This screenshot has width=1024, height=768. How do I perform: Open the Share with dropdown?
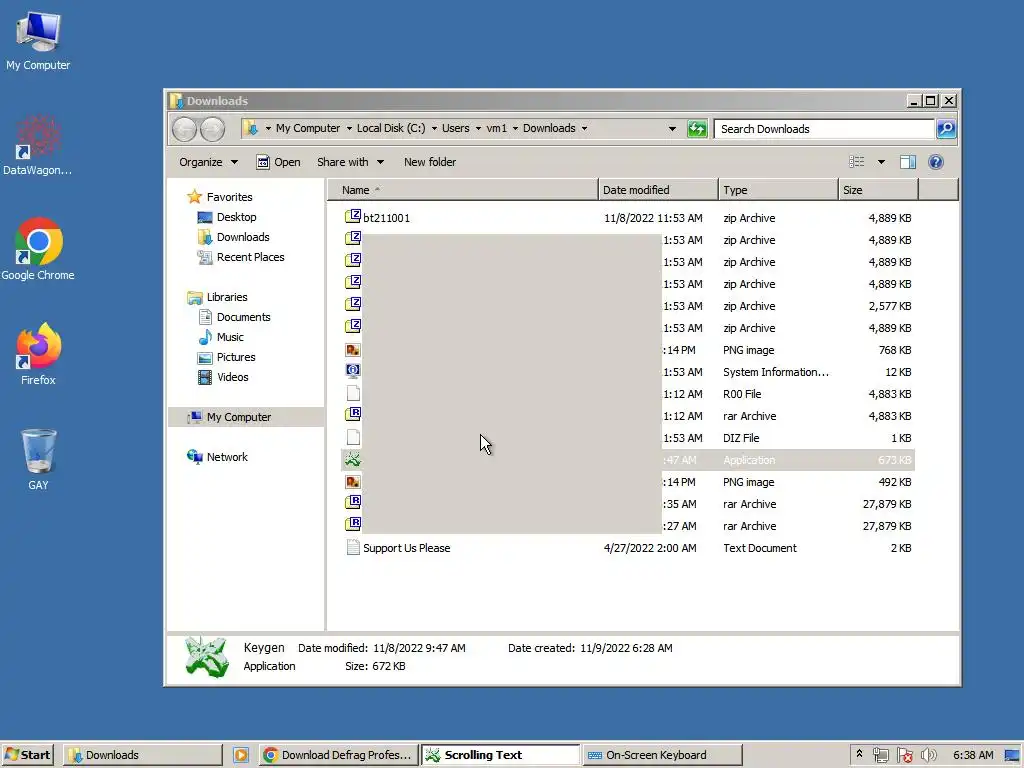coord(350,162)
